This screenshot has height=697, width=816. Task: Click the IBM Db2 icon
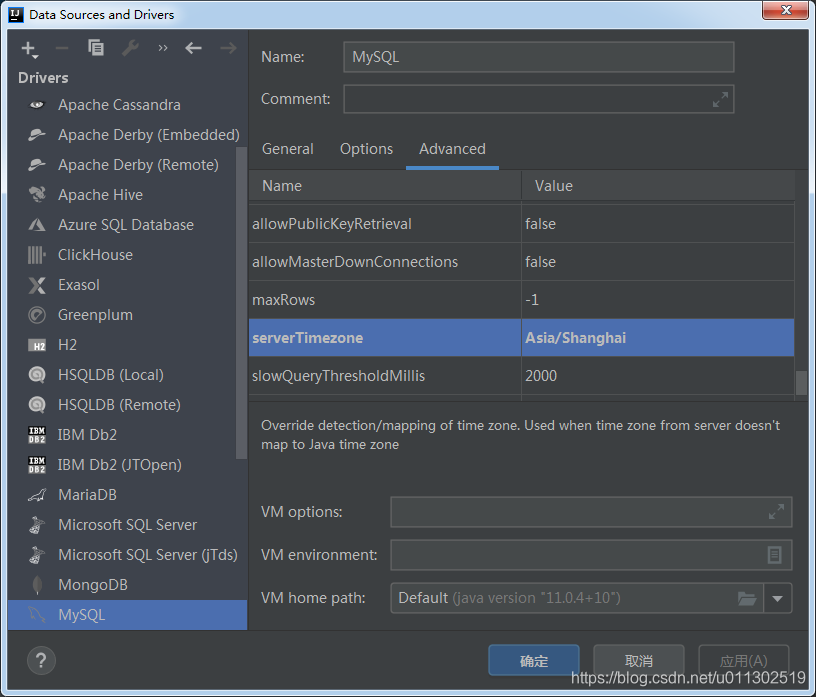pos(37,435)
